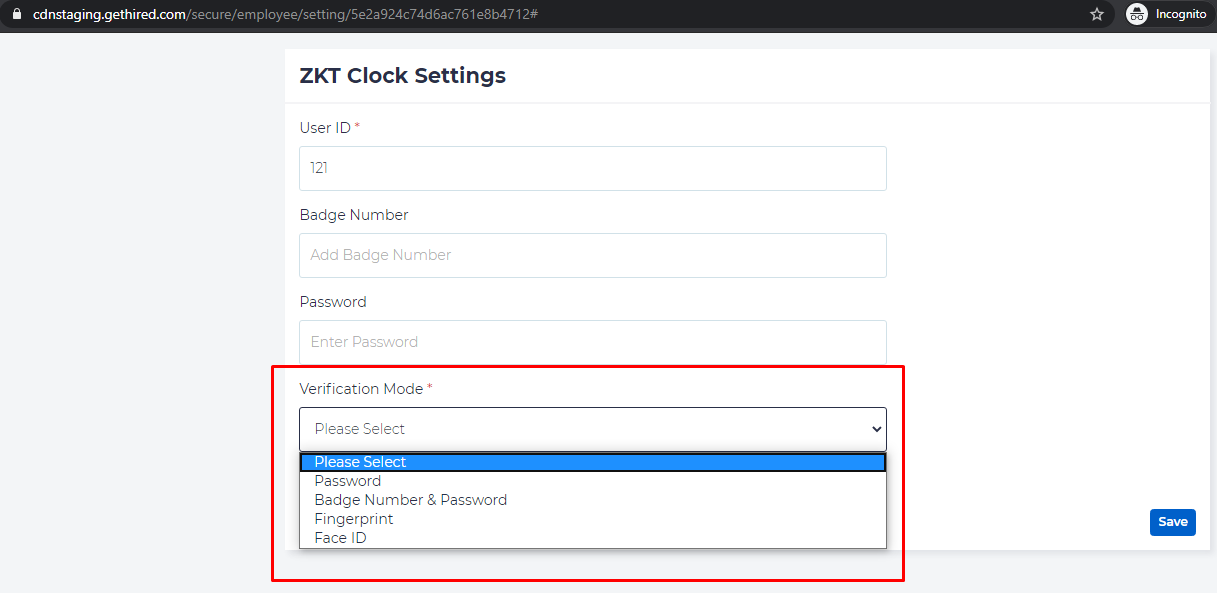Open the Verification Mode dropdown

592,429
